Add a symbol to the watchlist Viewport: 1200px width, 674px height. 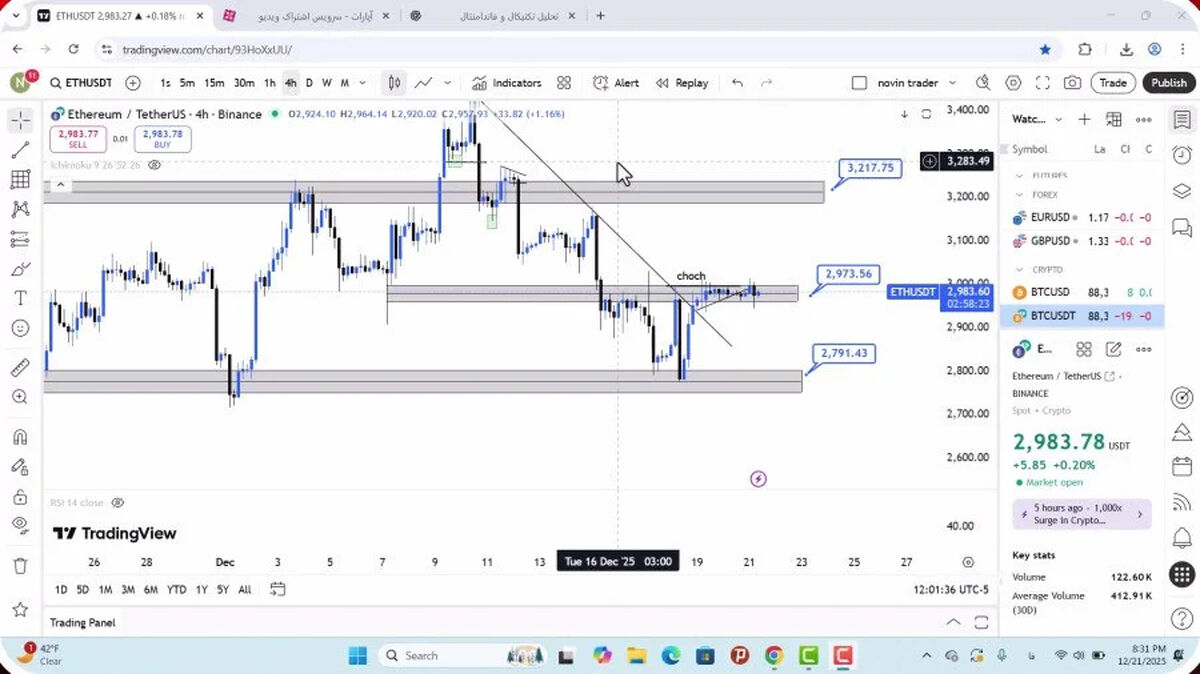pos(1084,119)
